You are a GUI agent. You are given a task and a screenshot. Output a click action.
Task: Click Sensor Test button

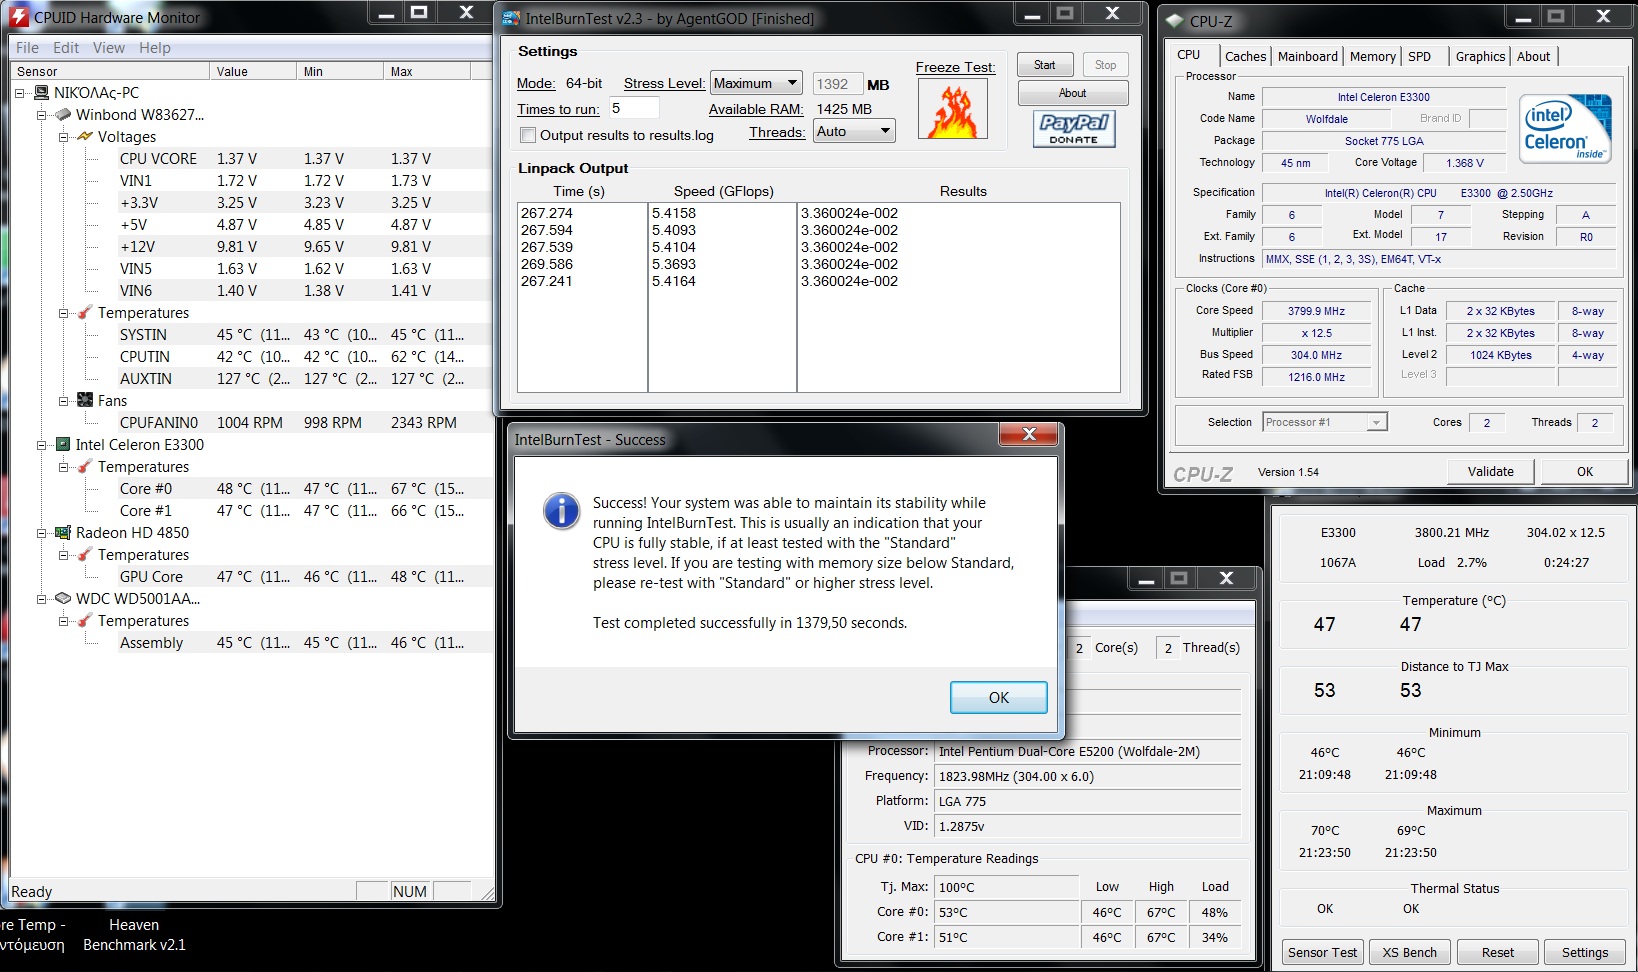[1322, 952]
